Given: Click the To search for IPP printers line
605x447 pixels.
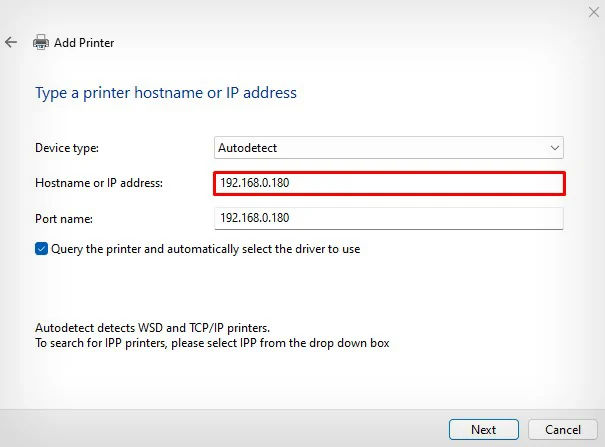Looking at the screenshot, I should click(x=212, y=343).
